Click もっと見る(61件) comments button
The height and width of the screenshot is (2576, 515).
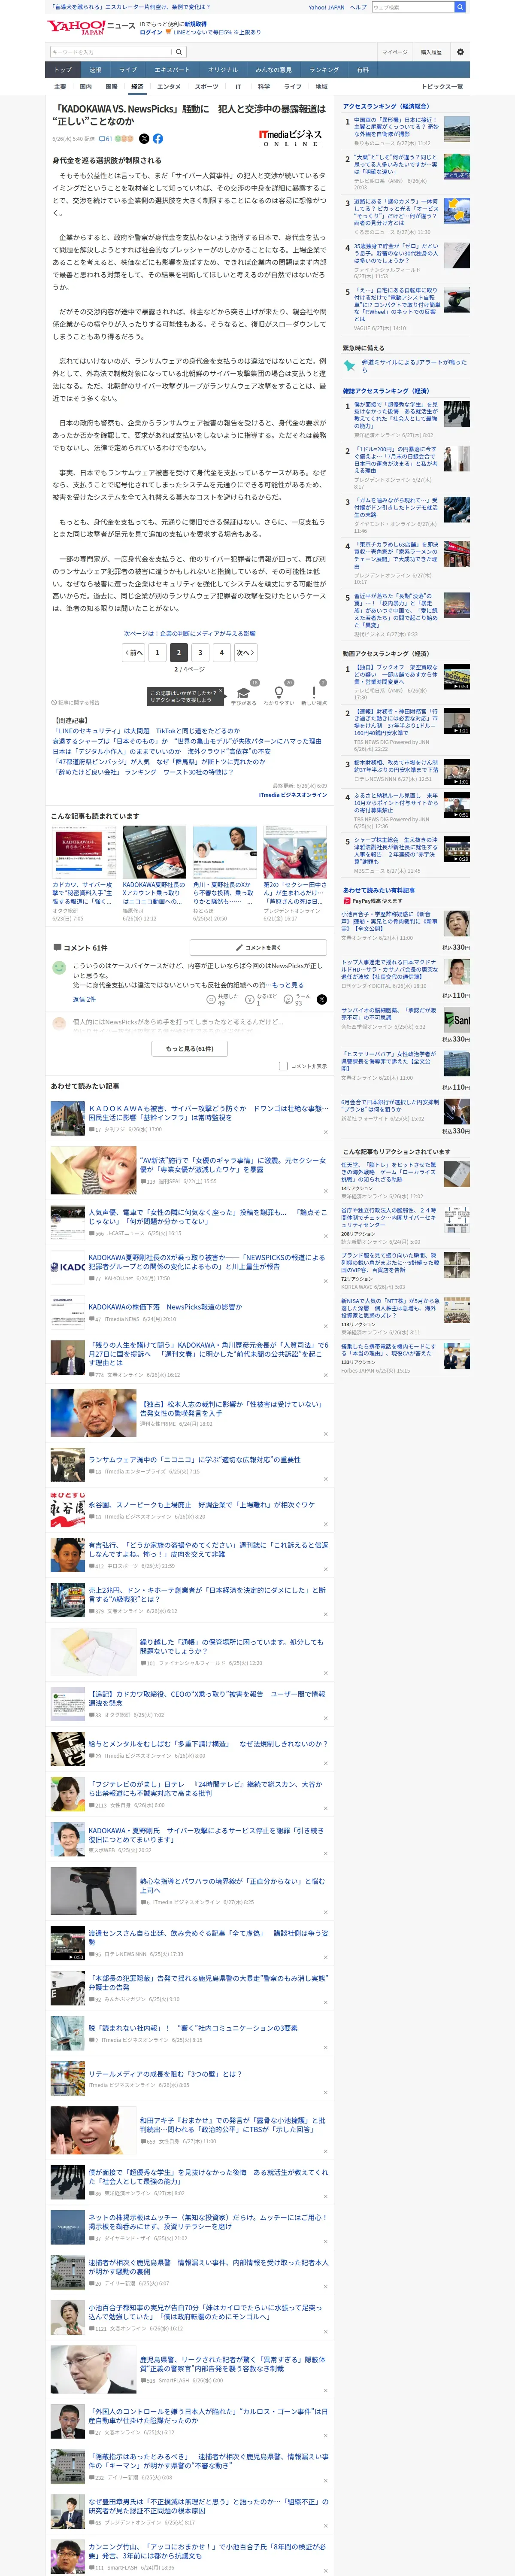coord(190,1048)
